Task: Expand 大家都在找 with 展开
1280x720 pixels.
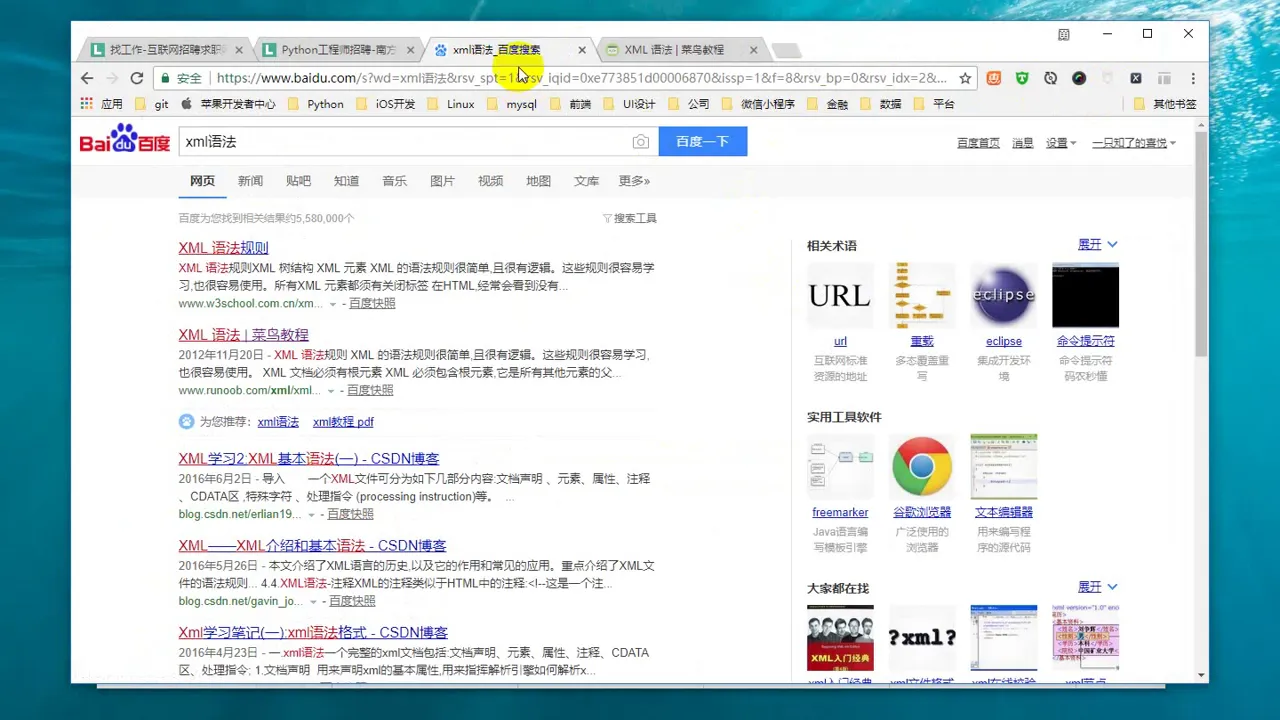Action: pyautogui.click(x=1097, y=587)
